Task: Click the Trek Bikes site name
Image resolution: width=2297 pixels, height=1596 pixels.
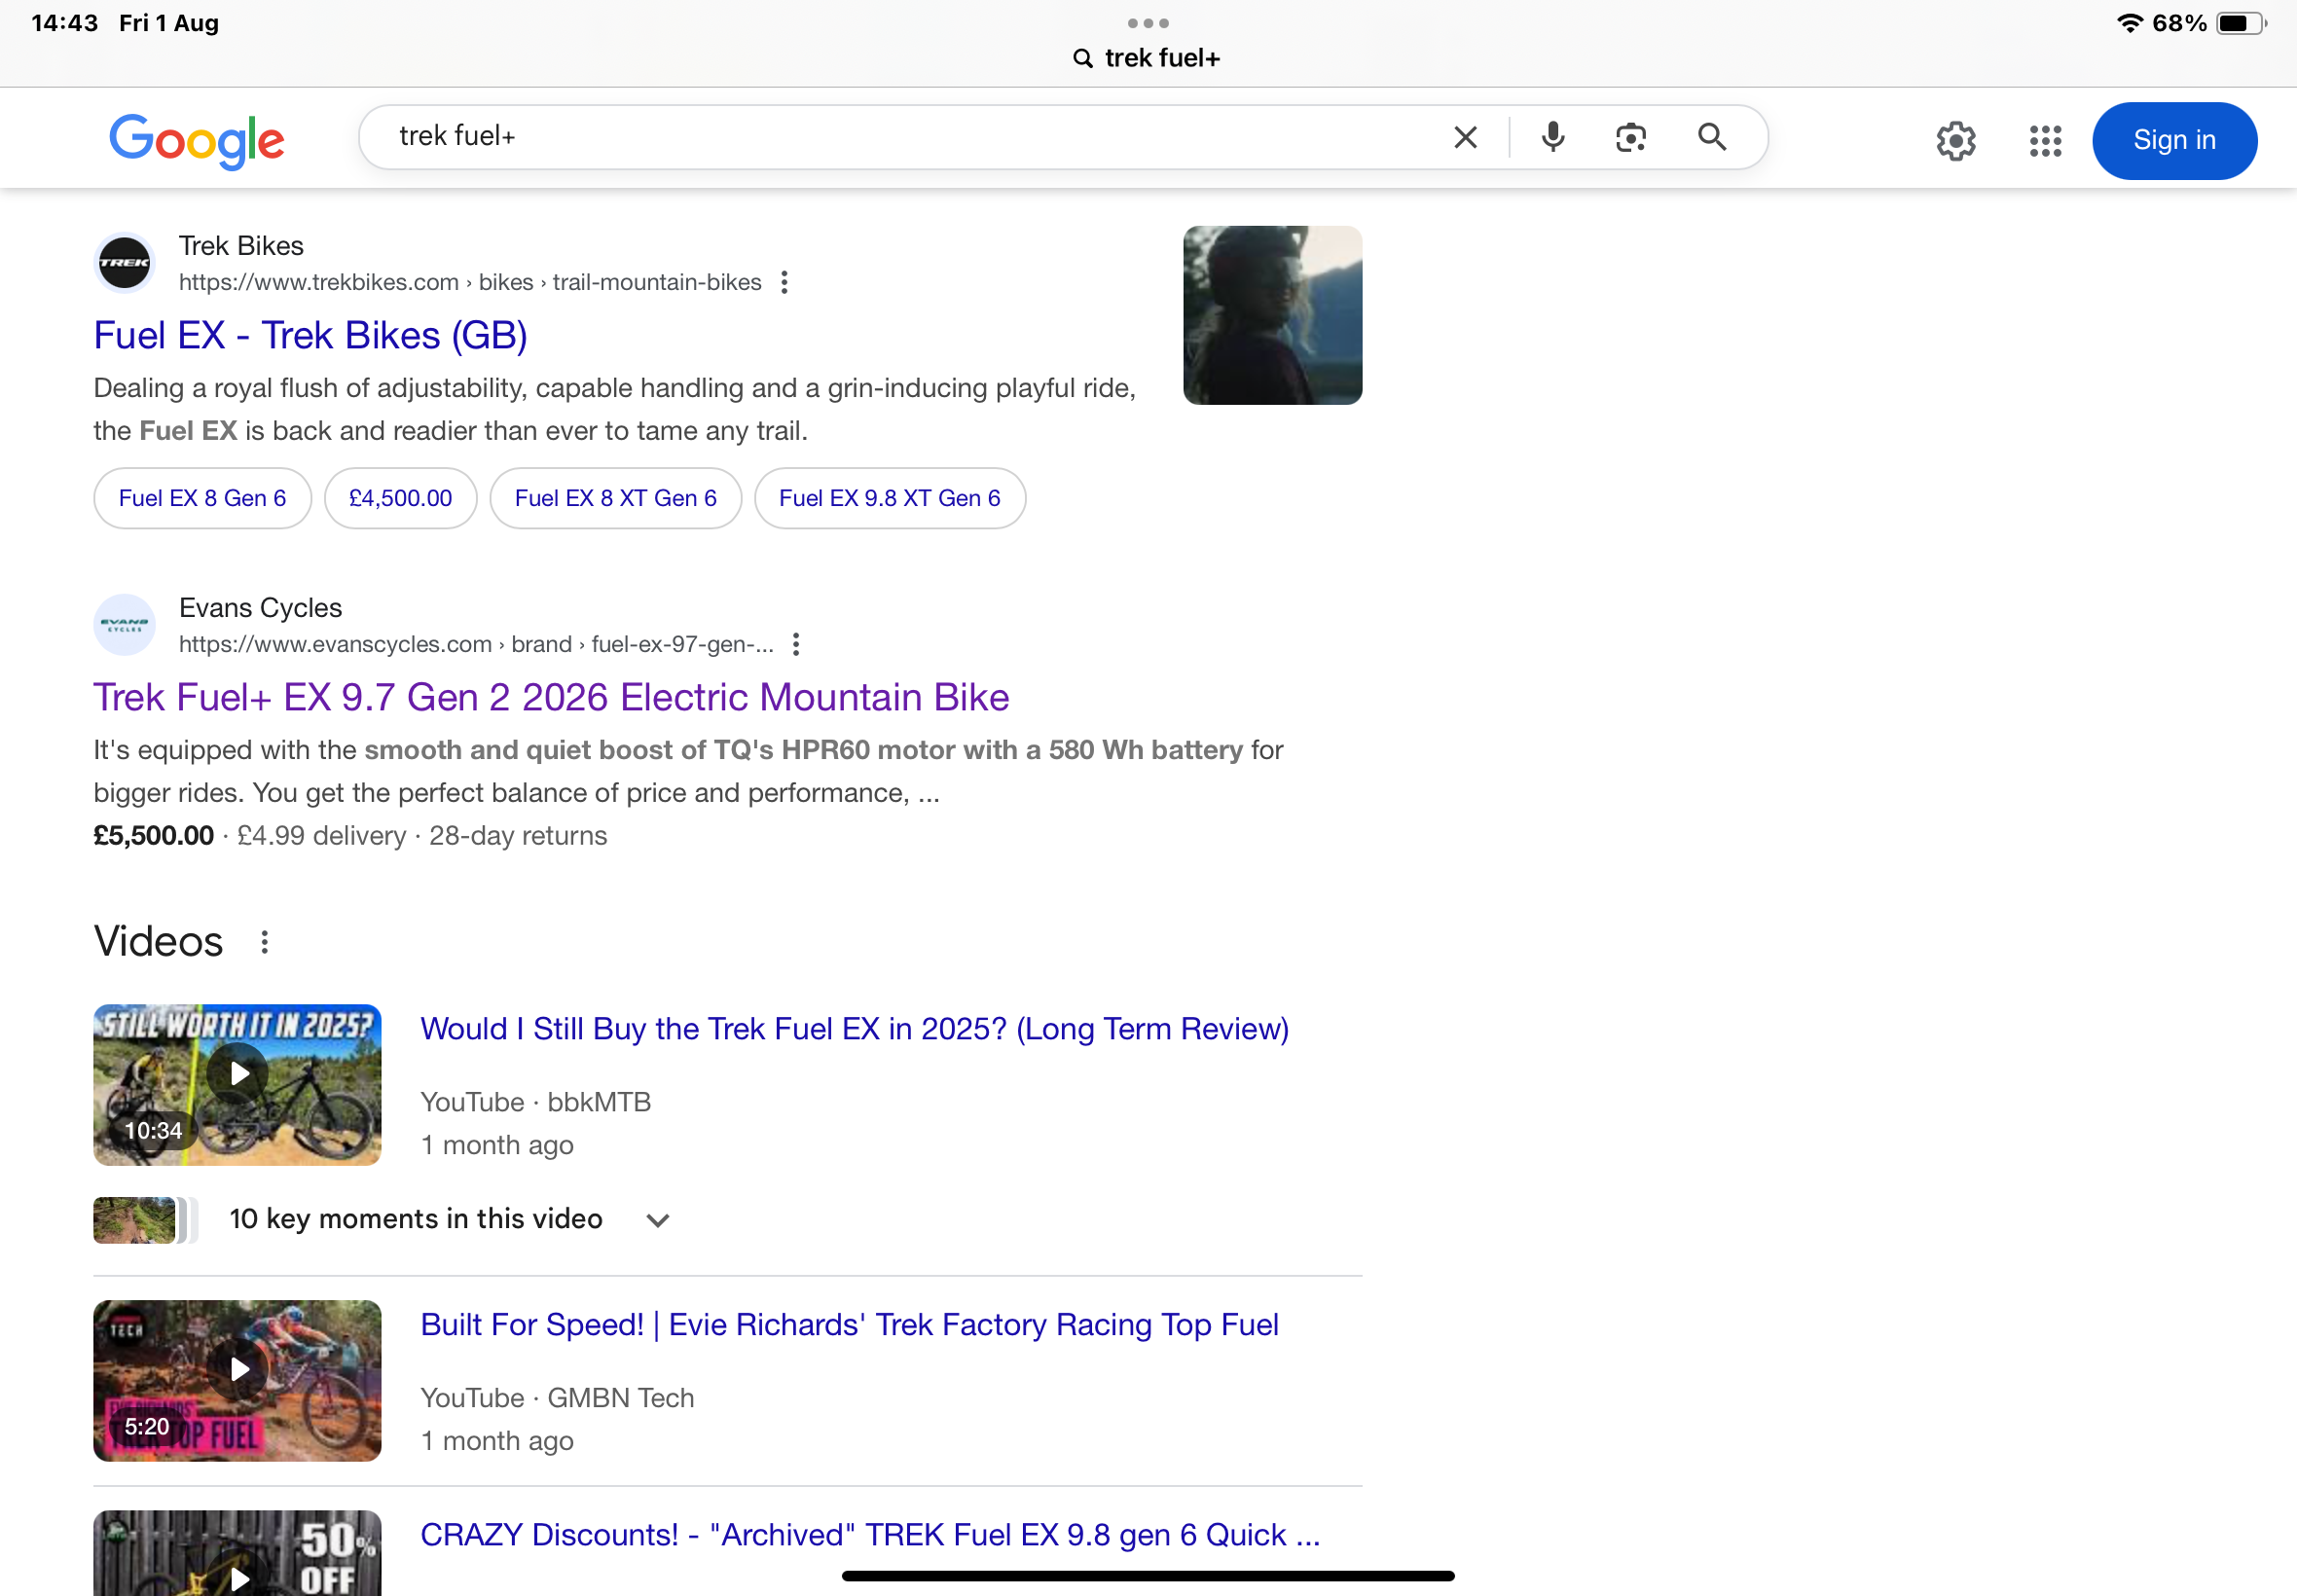Action: pos(241,246)
